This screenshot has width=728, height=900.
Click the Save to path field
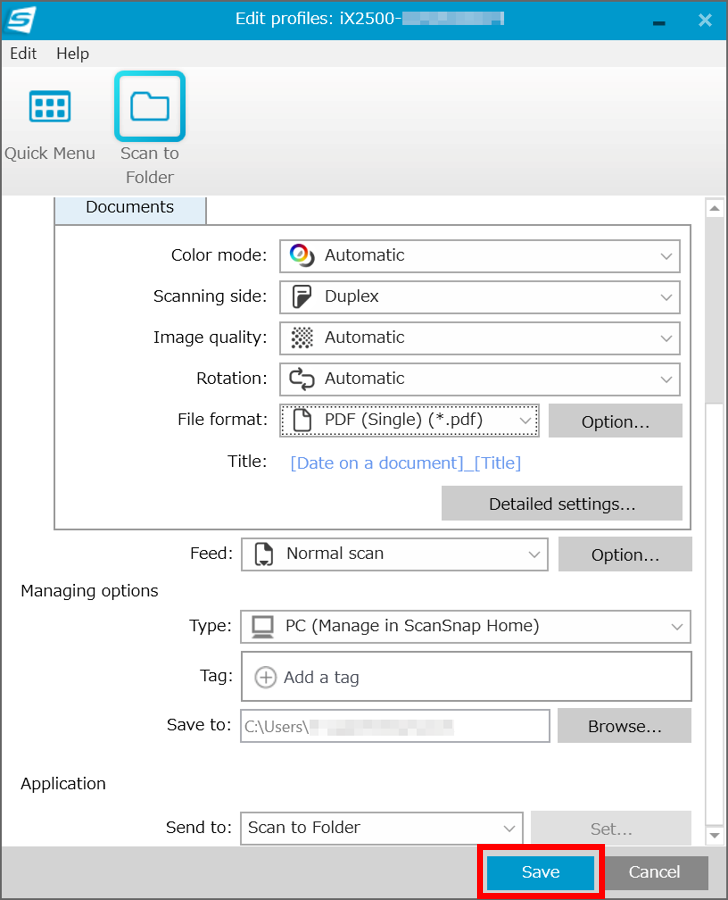[x=395, y=726]
